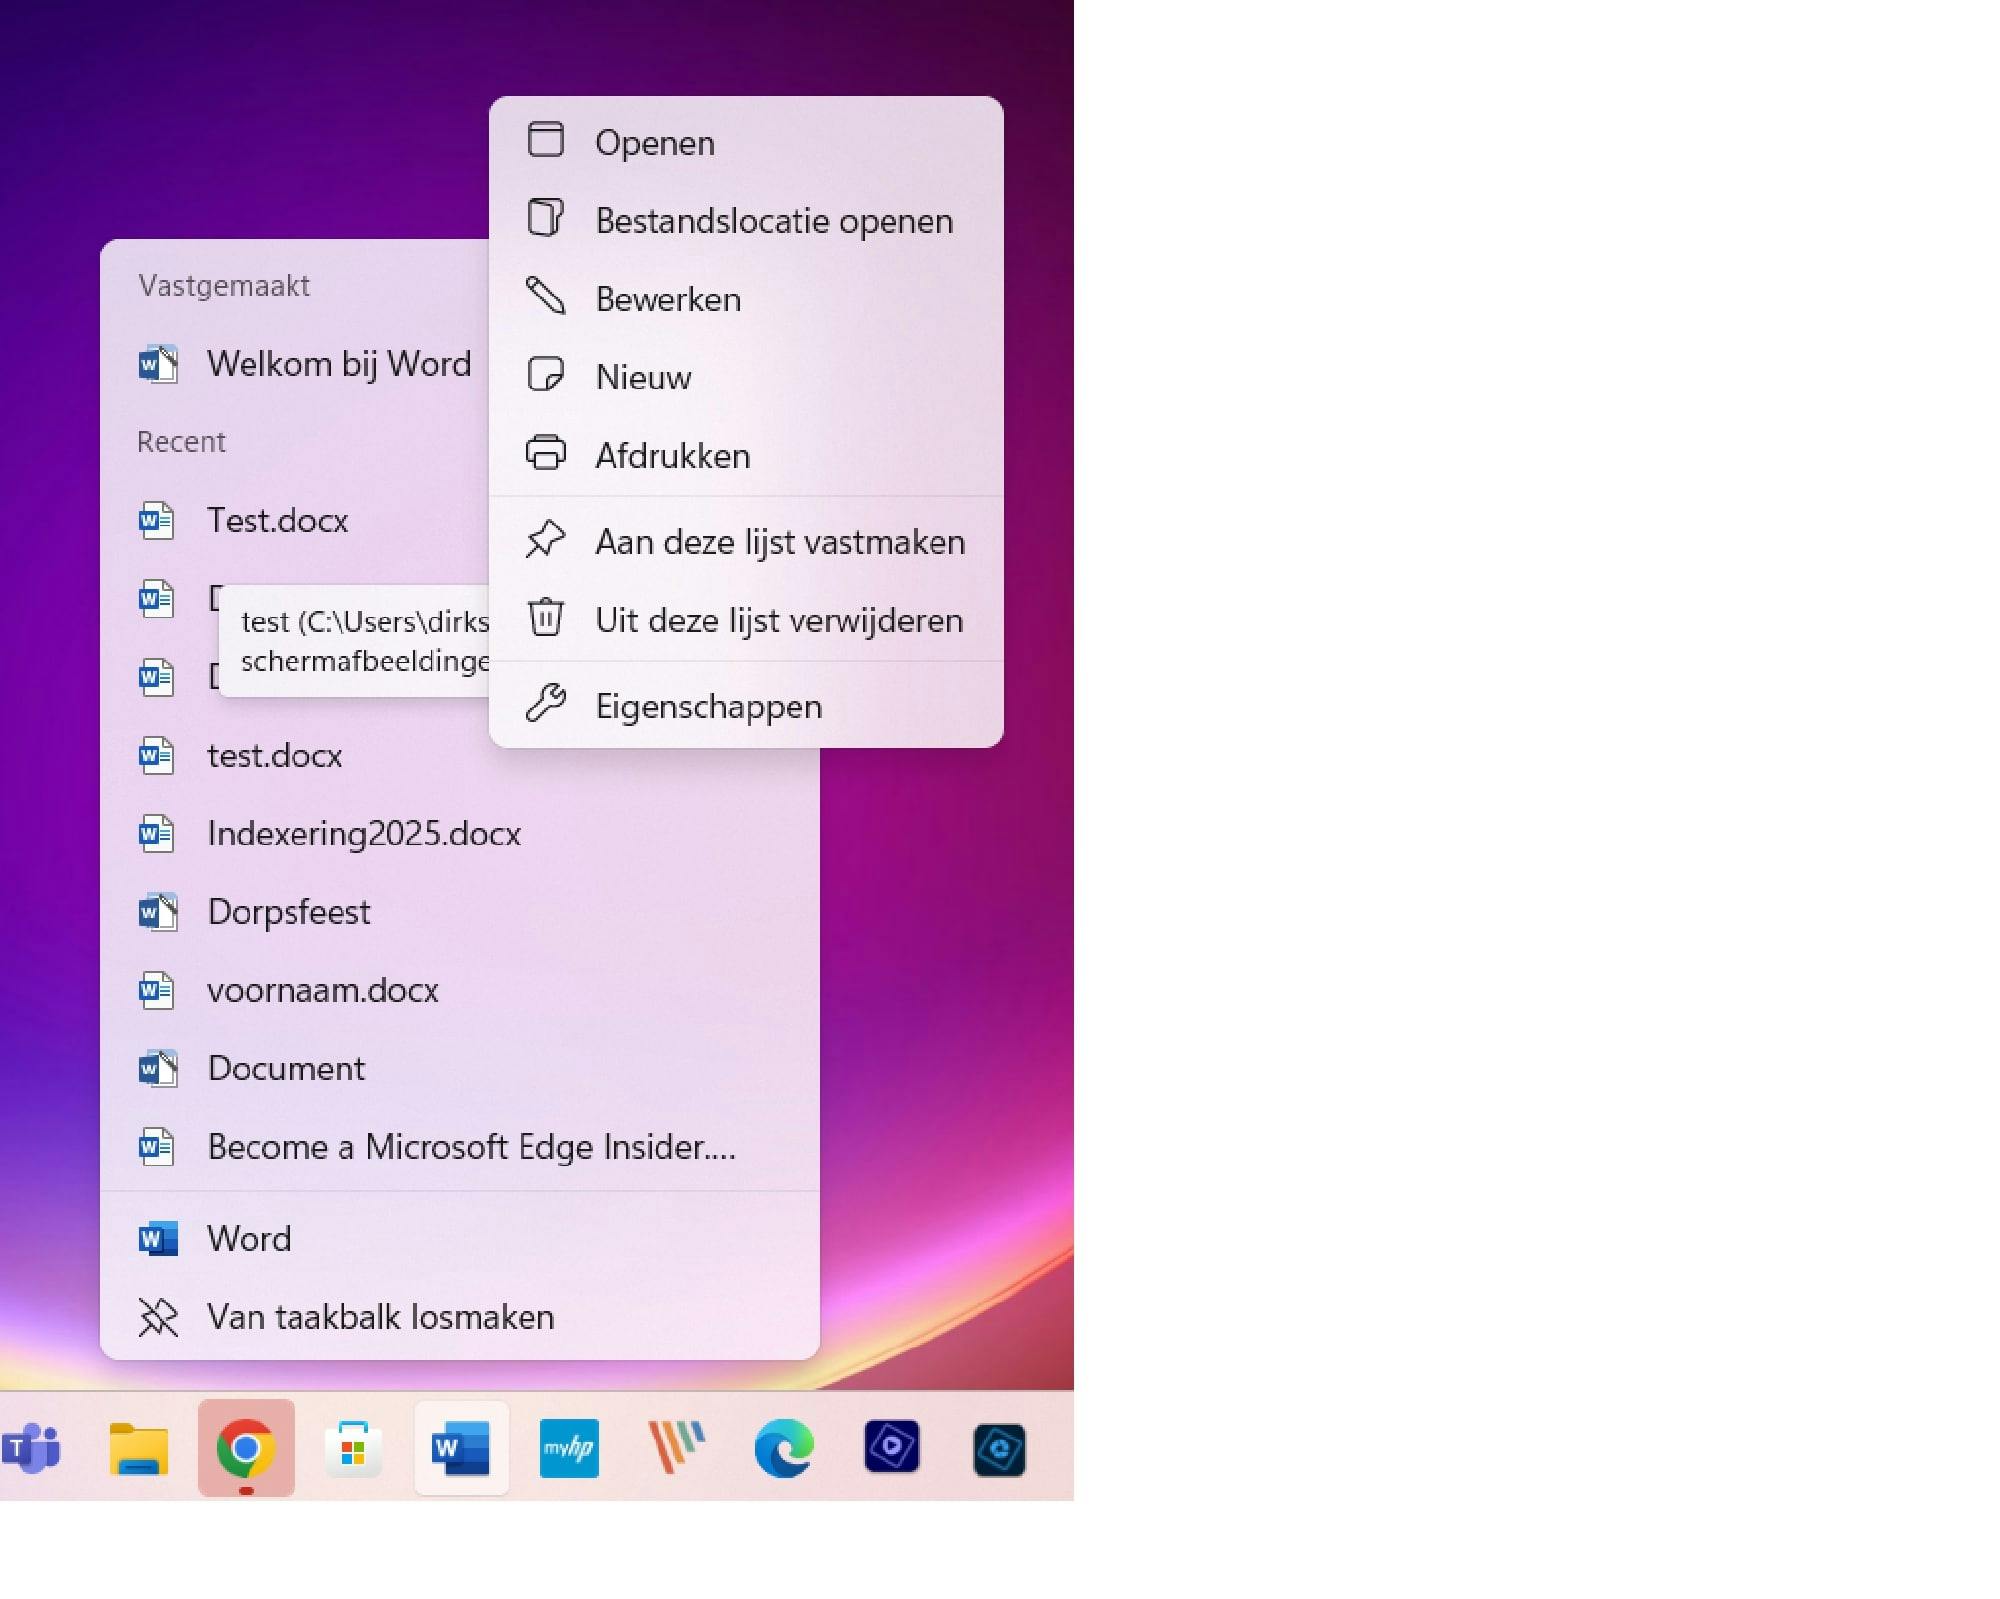Choose Bestandslocatie openen menu entry

[773, 221]
